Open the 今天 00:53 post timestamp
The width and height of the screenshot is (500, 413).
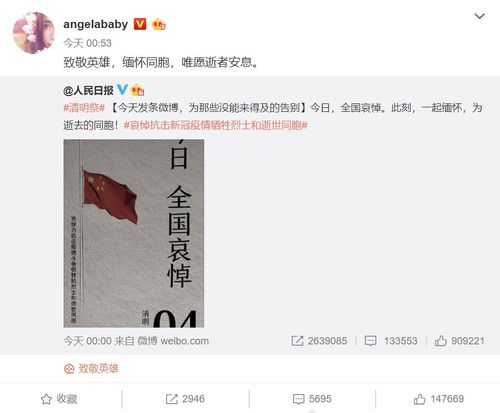87,43
